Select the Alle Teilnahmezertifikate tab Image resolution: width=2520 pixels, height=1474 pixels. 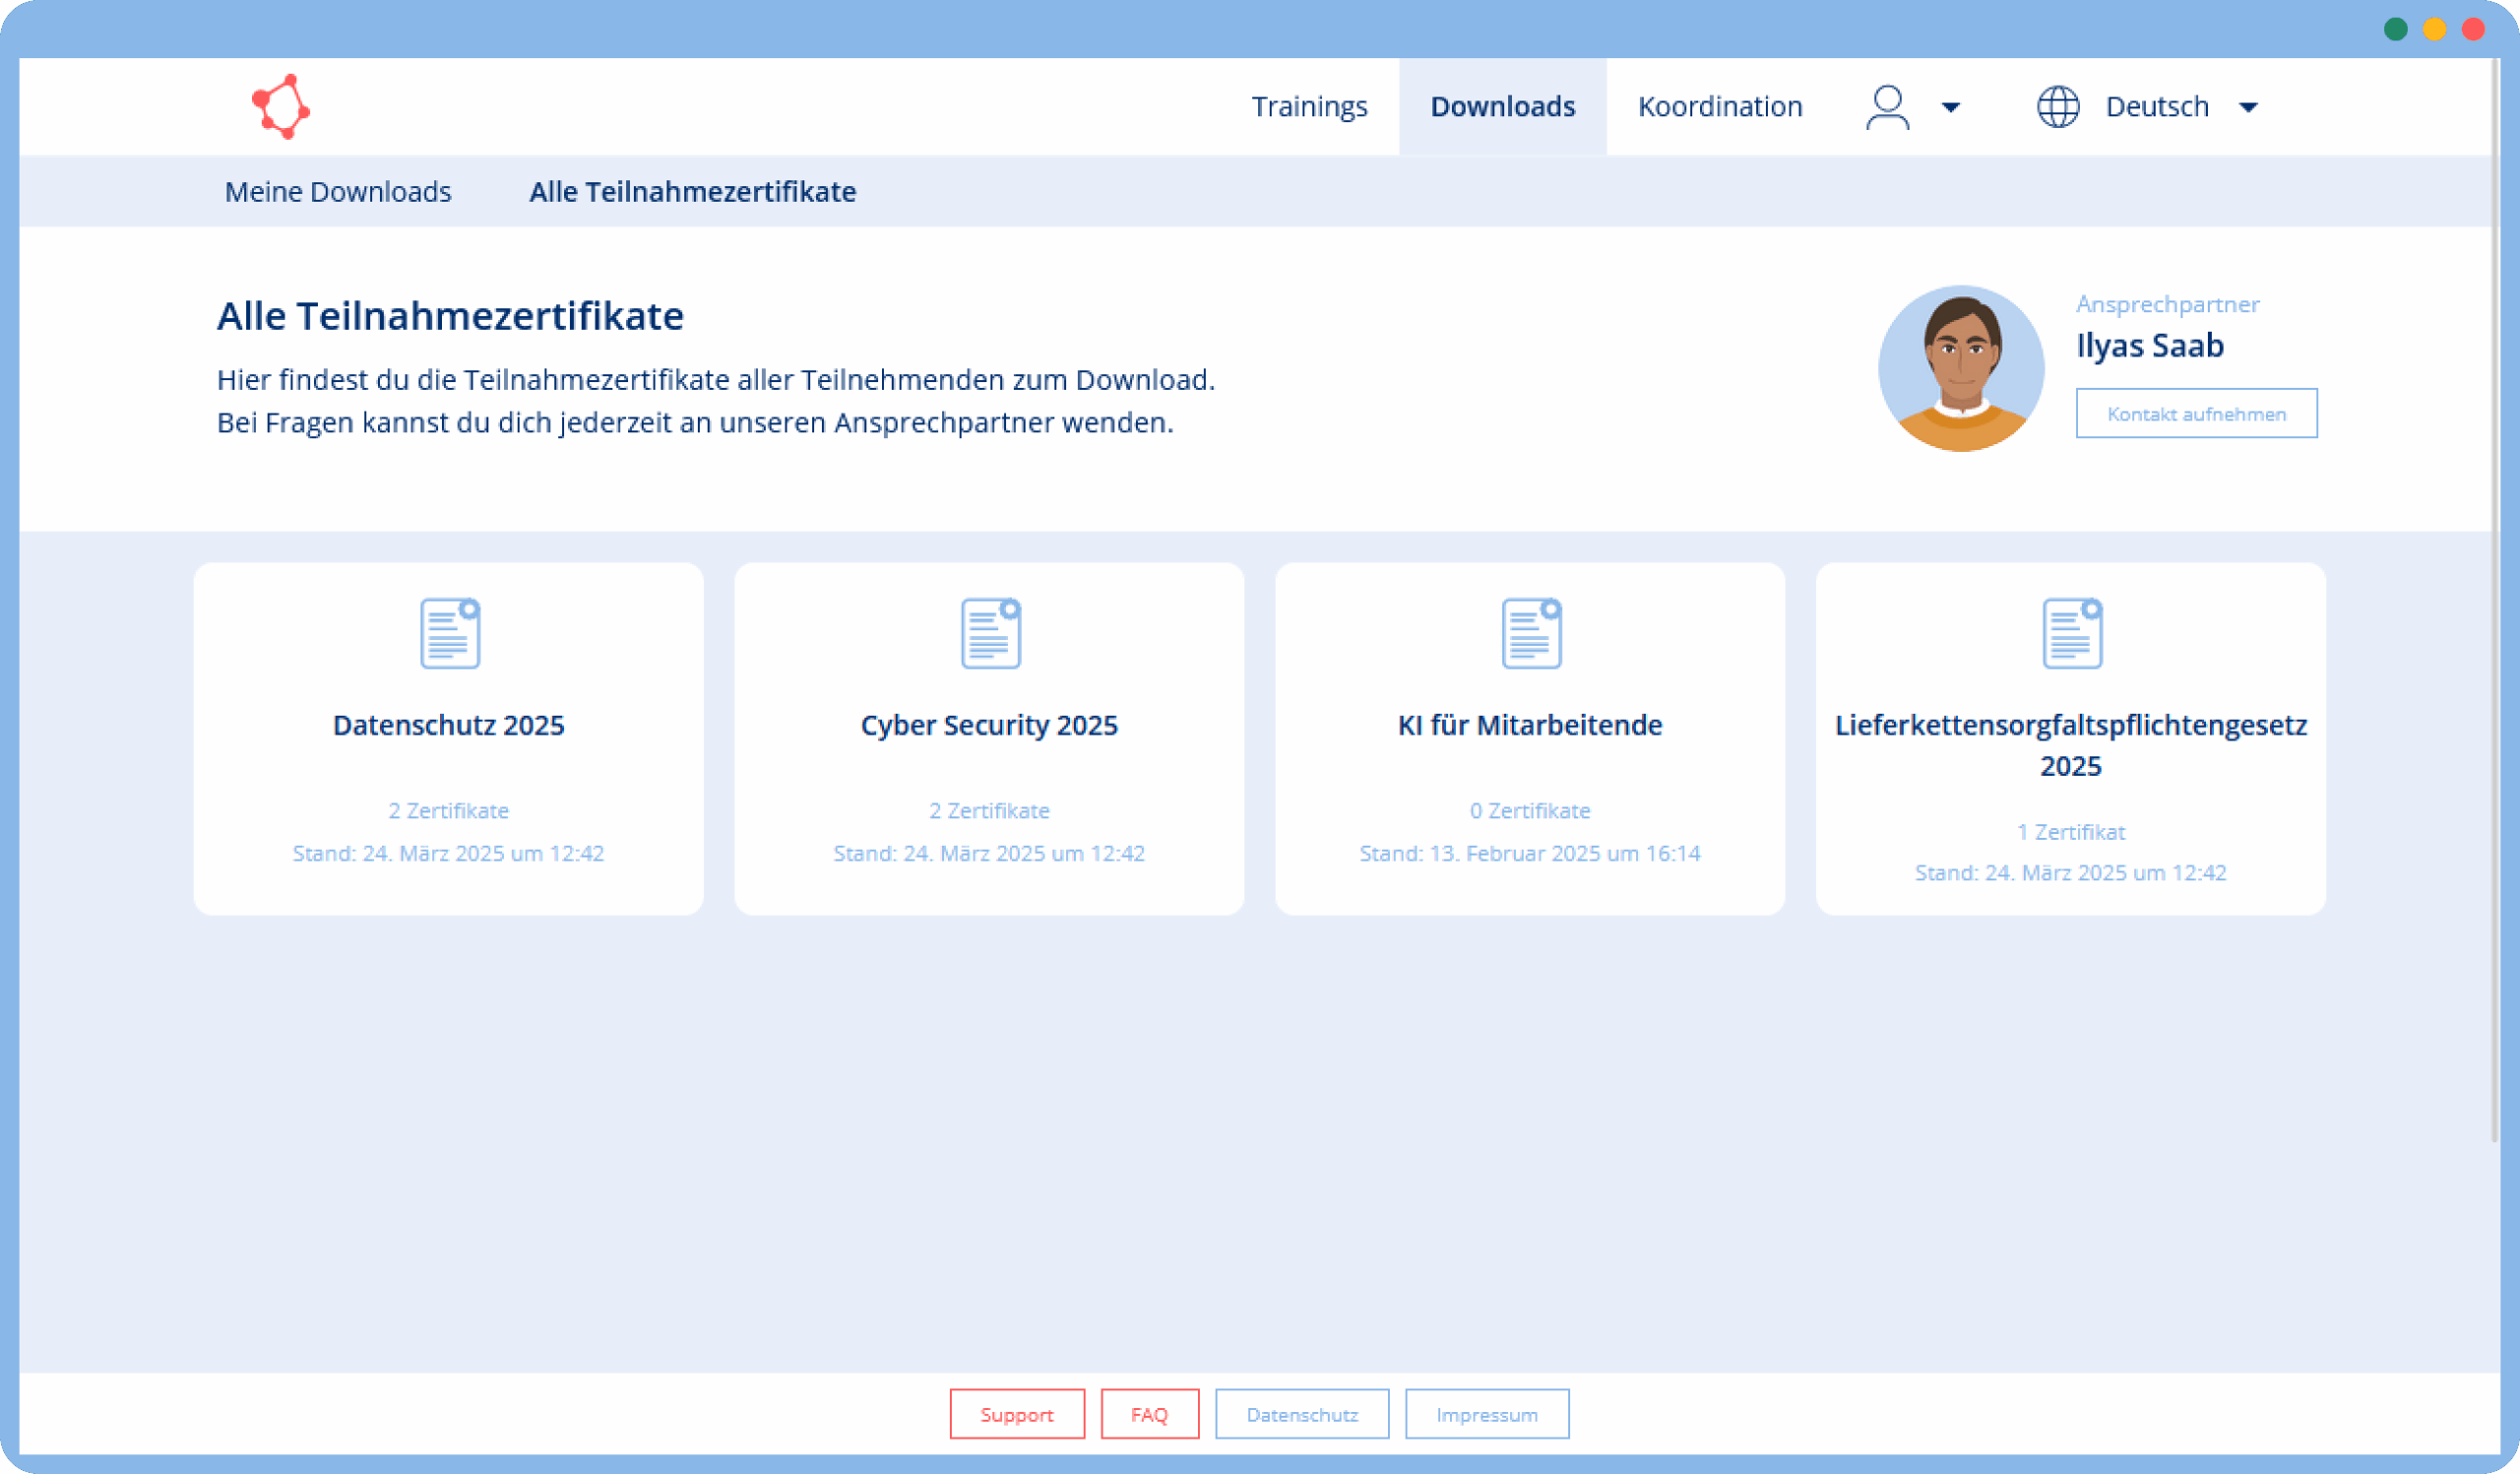[692, 191]
